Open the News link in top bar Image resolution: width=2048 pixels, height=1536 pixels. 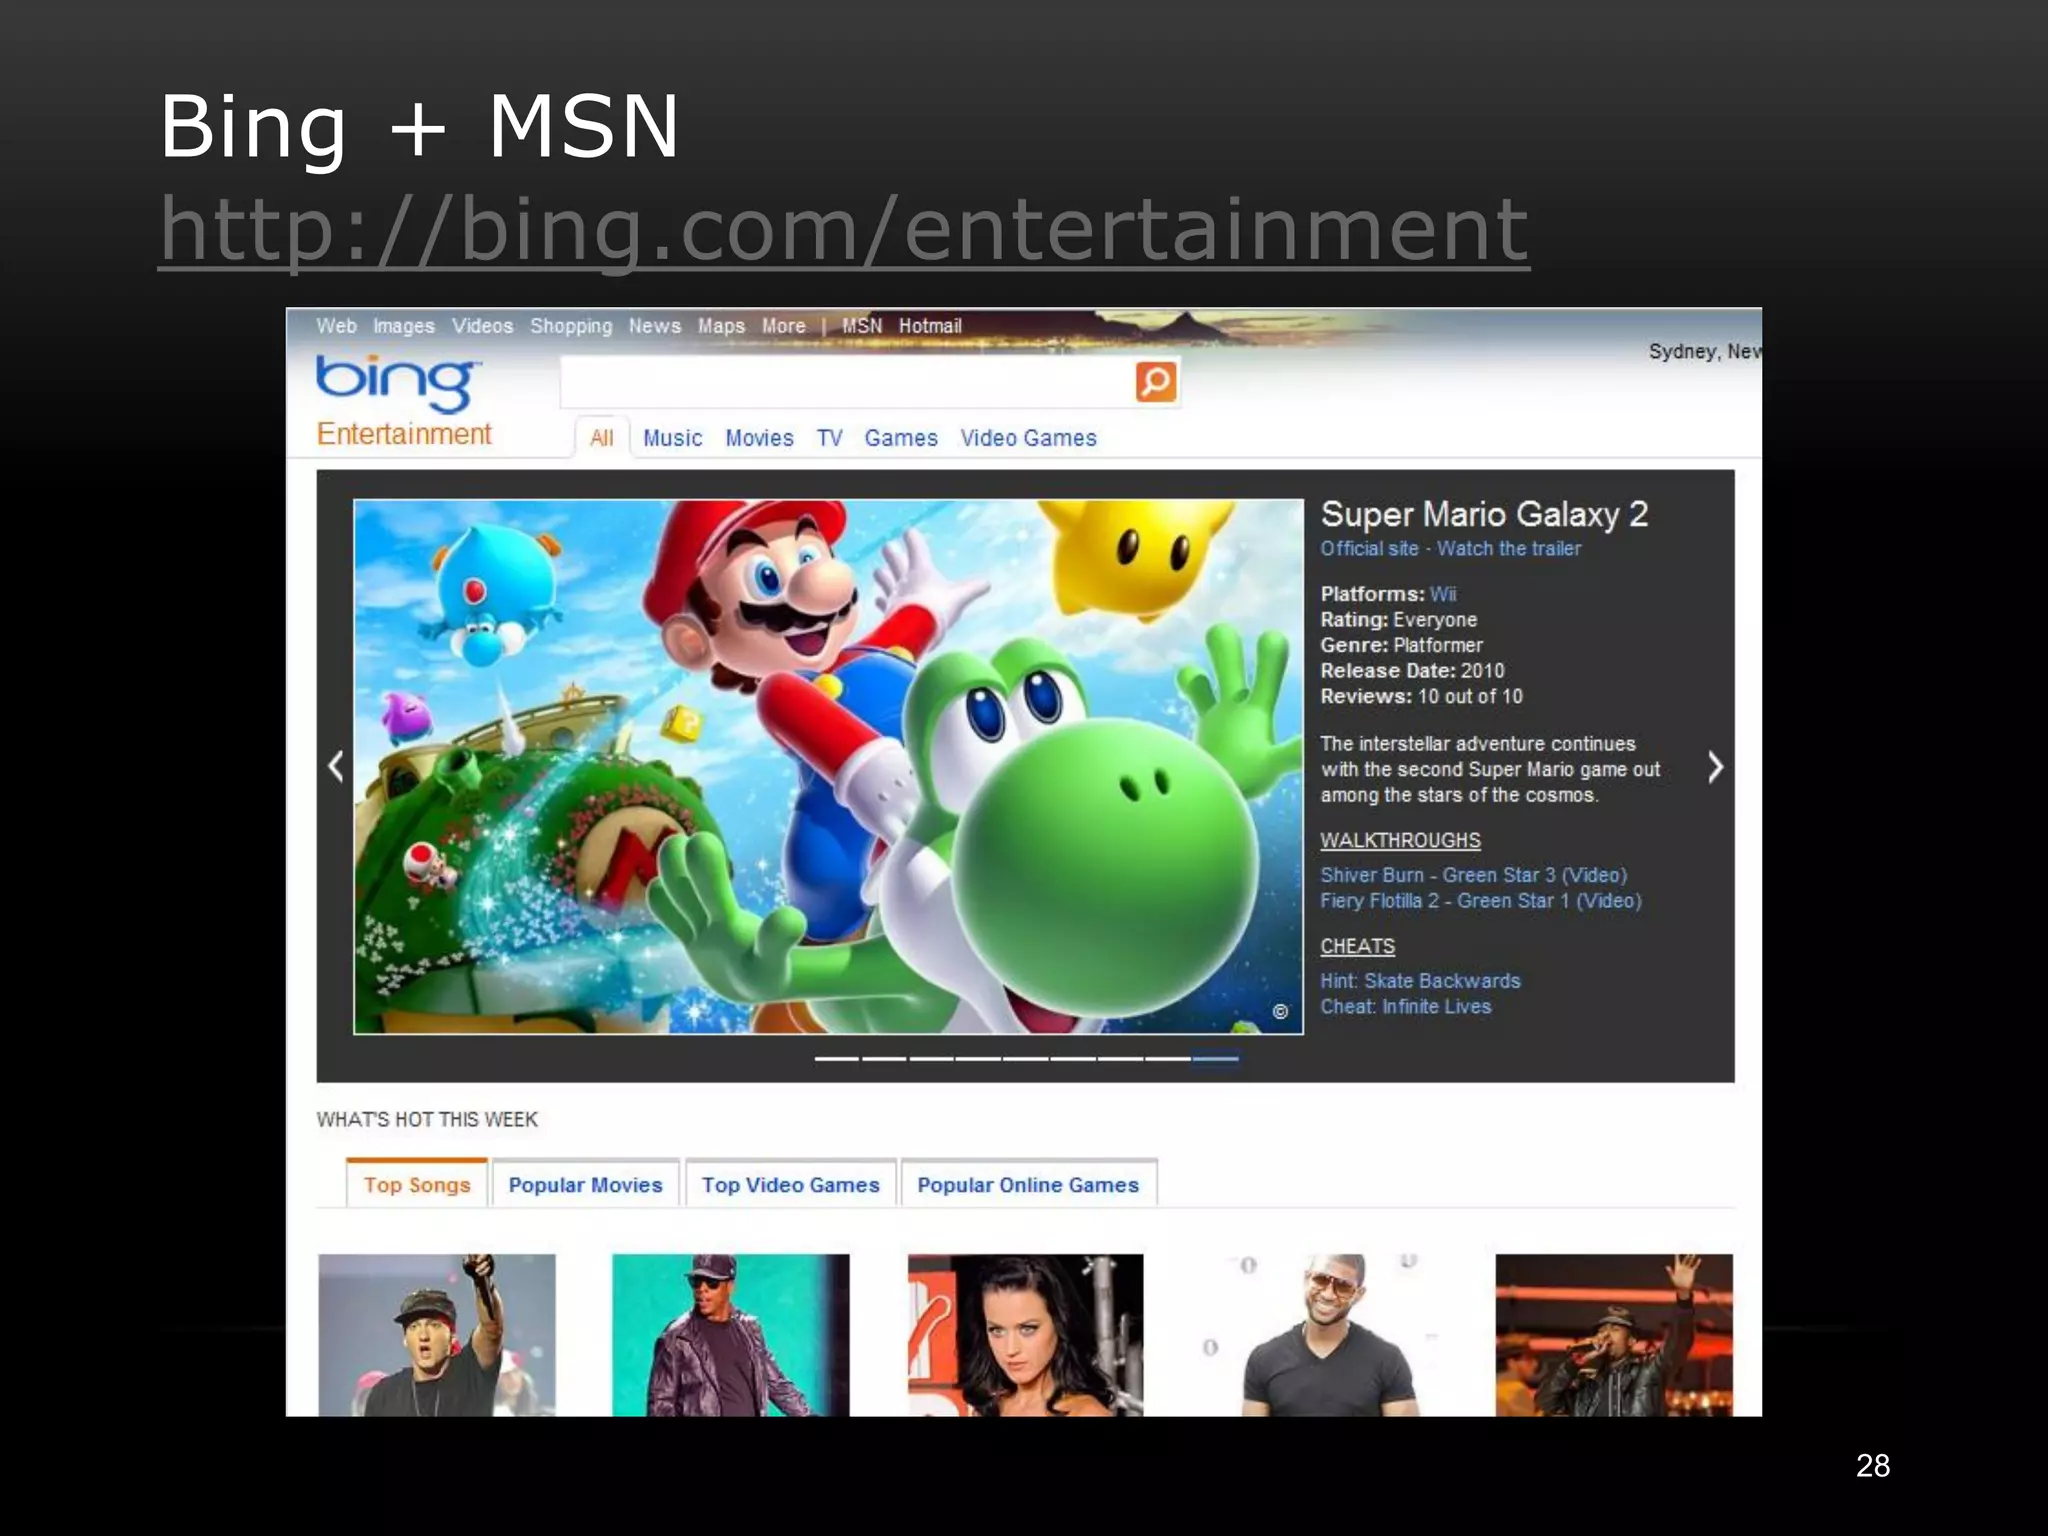click(655, 326)
